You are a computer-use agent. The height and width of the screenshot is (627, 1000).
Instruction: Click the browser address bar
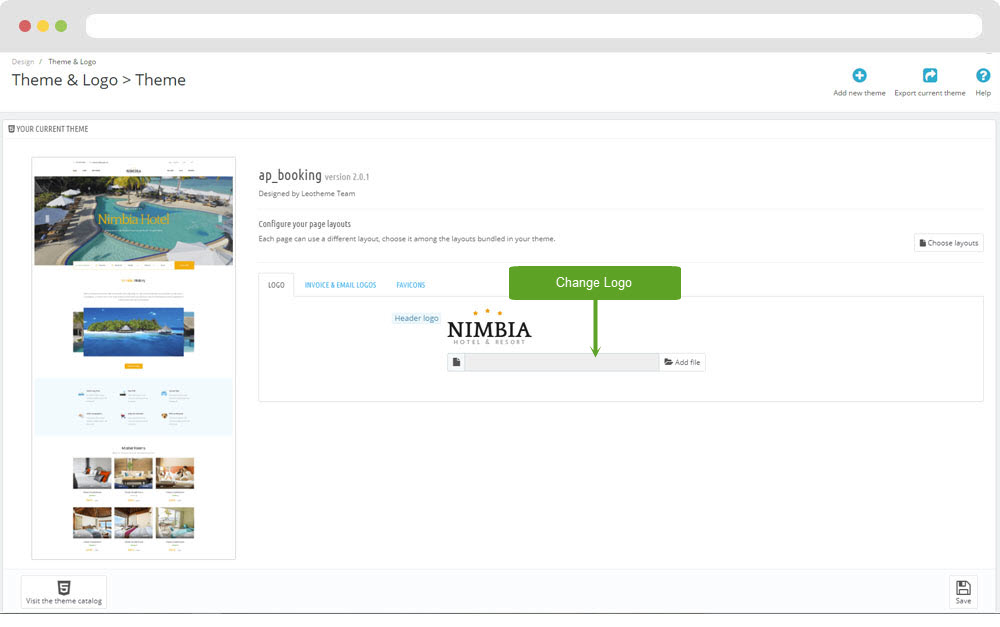click(x=534, y=26)
